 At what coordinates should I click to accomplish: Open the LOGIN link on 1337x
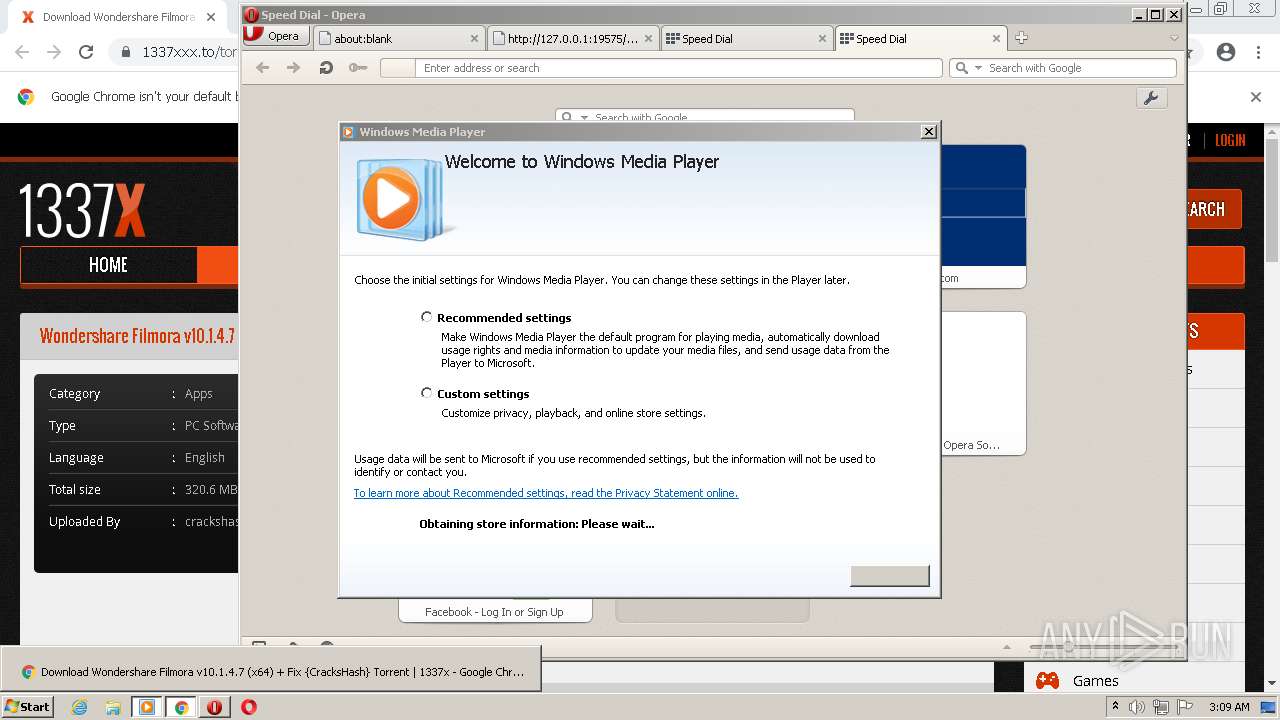[x=1230, y=140]
